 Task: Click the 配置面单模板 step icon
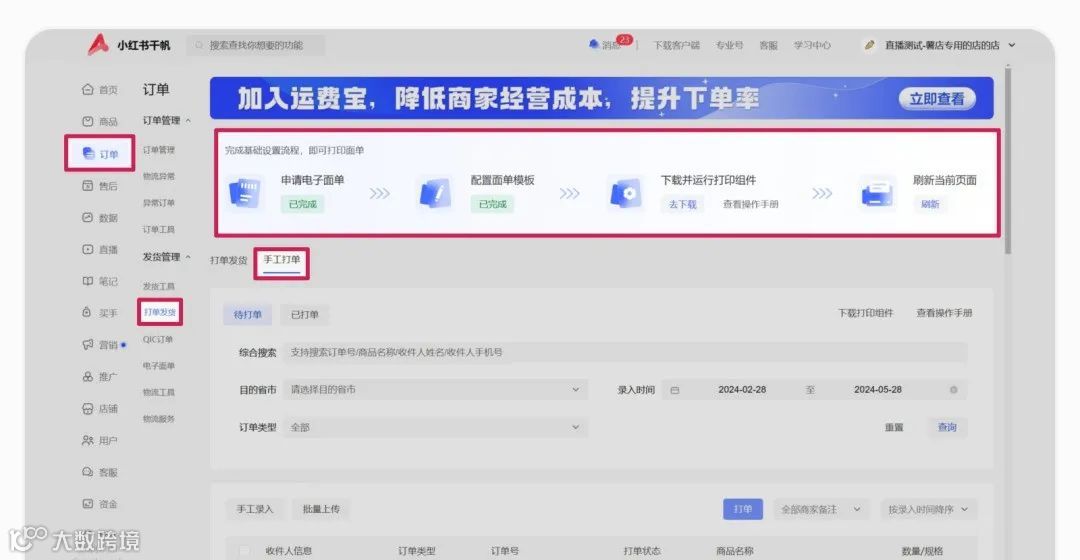pos(435,193)
